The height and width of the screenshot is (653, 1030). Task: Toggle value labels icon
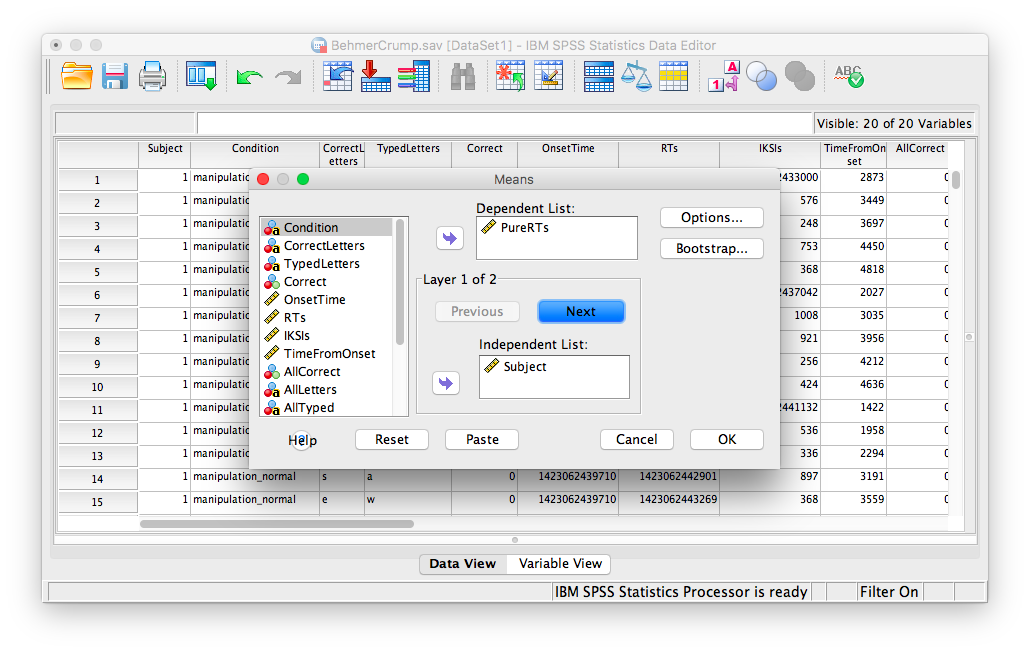coord(724,76)
